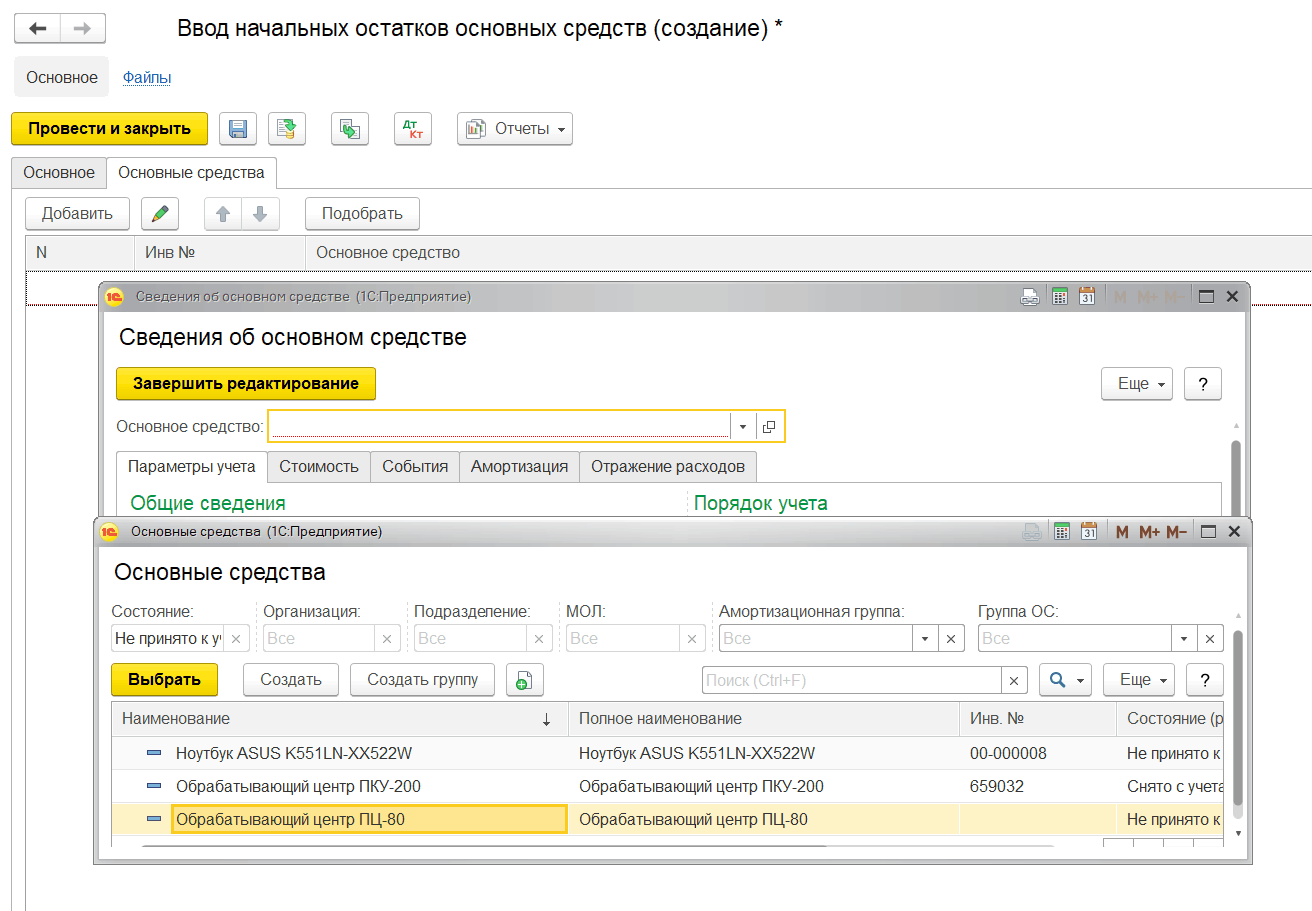Click the Создать группу button
The width and height of the screenshot is (1312, 911).
[422, 680]
